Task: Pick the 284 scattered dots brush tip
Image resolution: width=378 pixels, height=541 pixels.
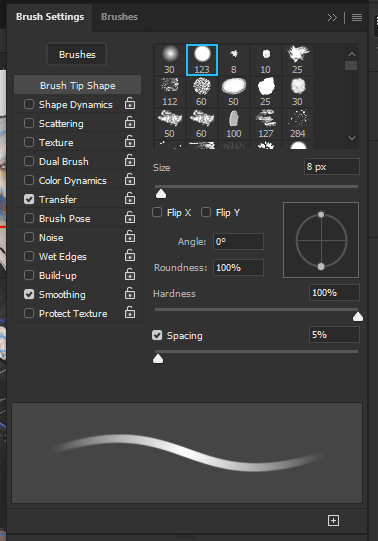Action: coord(298,124)
